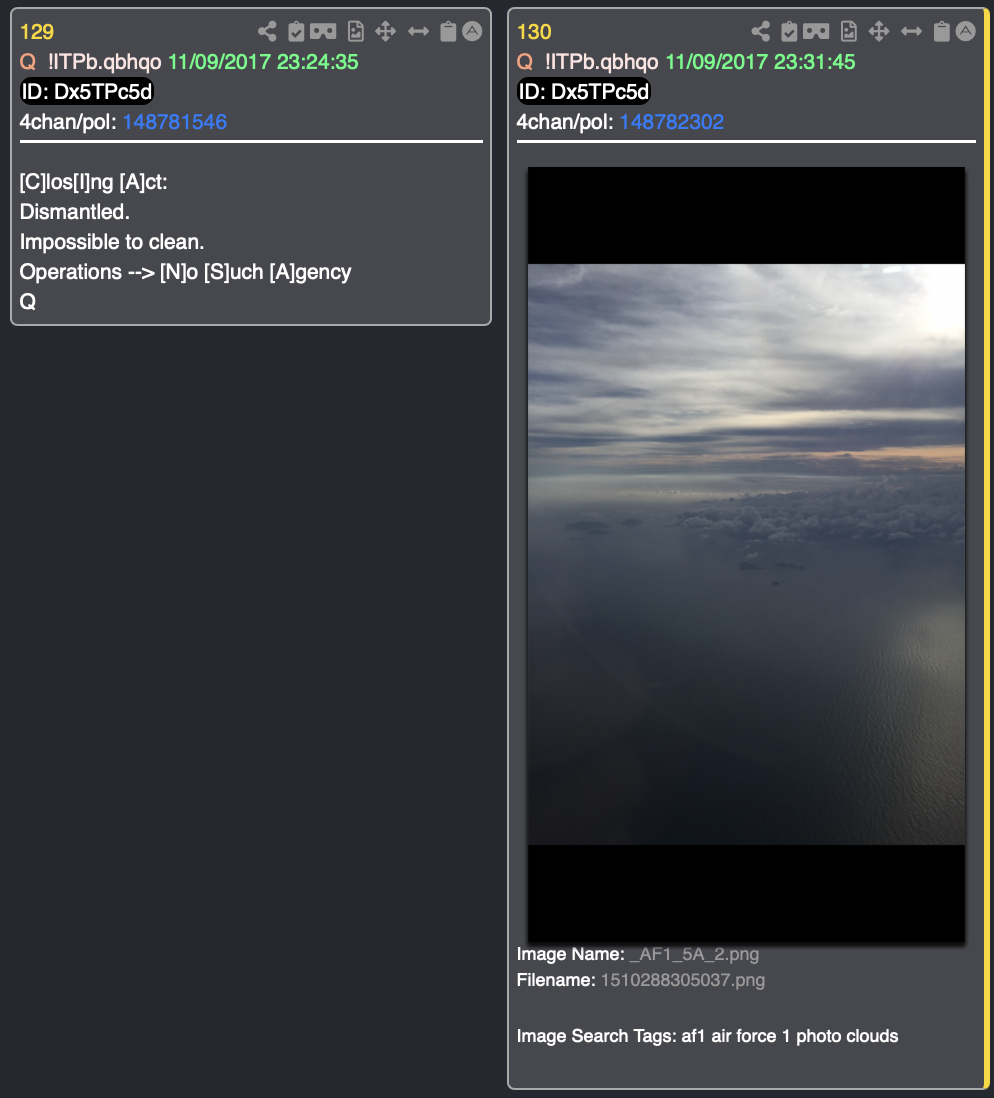Click plain clipboard icon on post 130
Screen dimensions: 994x1098
click(x=941, y=32)
